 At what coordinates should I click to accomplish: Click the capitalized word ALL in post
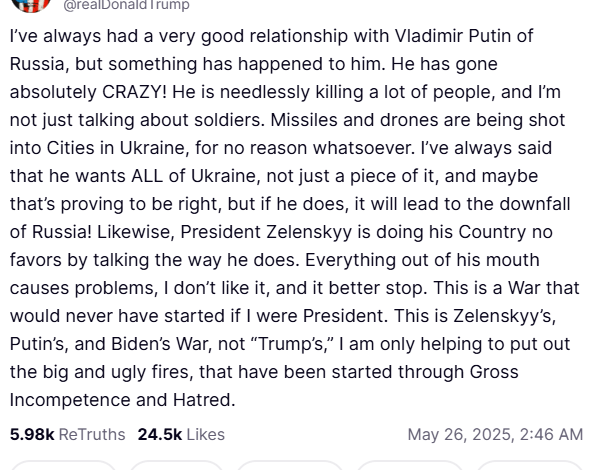click(147, 176)
